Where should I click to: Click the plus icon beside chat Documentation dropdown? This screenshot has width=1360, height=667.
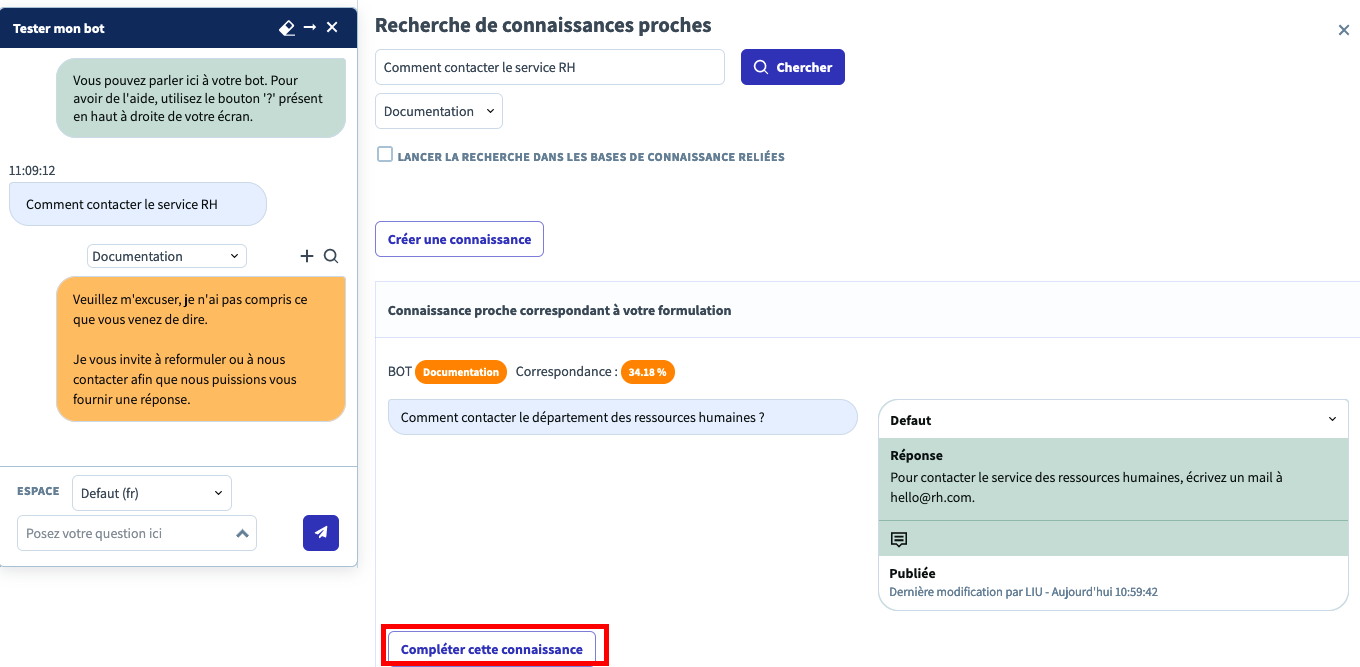click(307, 256)
